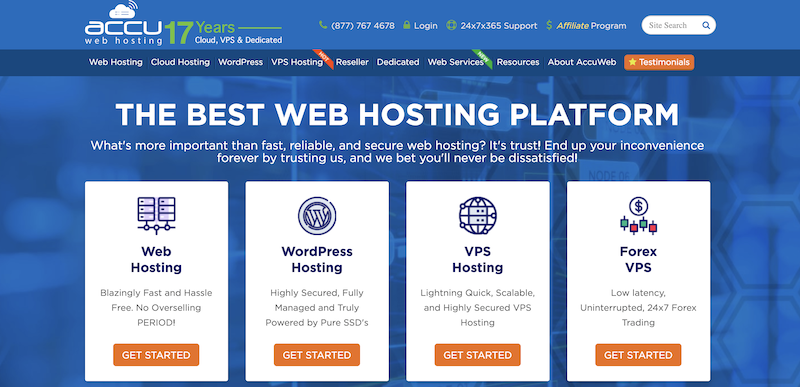This screenshot has width=800, height=387.
Task: Click the green phone icon
Action: click(x=322, y=25)
